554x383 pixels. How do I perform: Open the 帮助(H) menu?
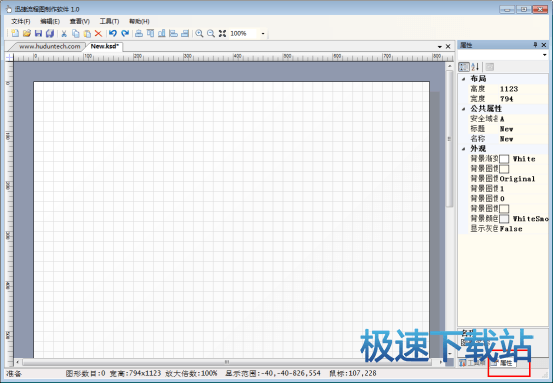coord(139,21)
